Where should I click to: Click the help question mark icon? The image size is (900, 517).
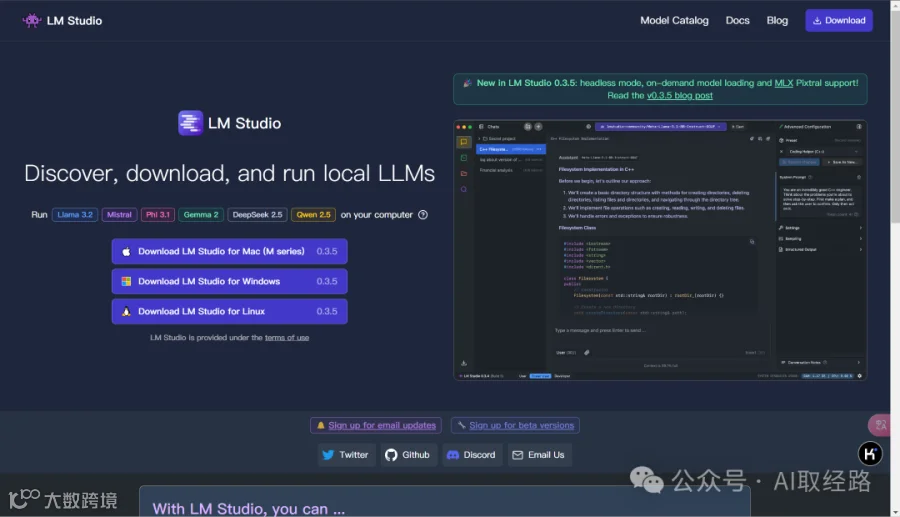[423, 215]
